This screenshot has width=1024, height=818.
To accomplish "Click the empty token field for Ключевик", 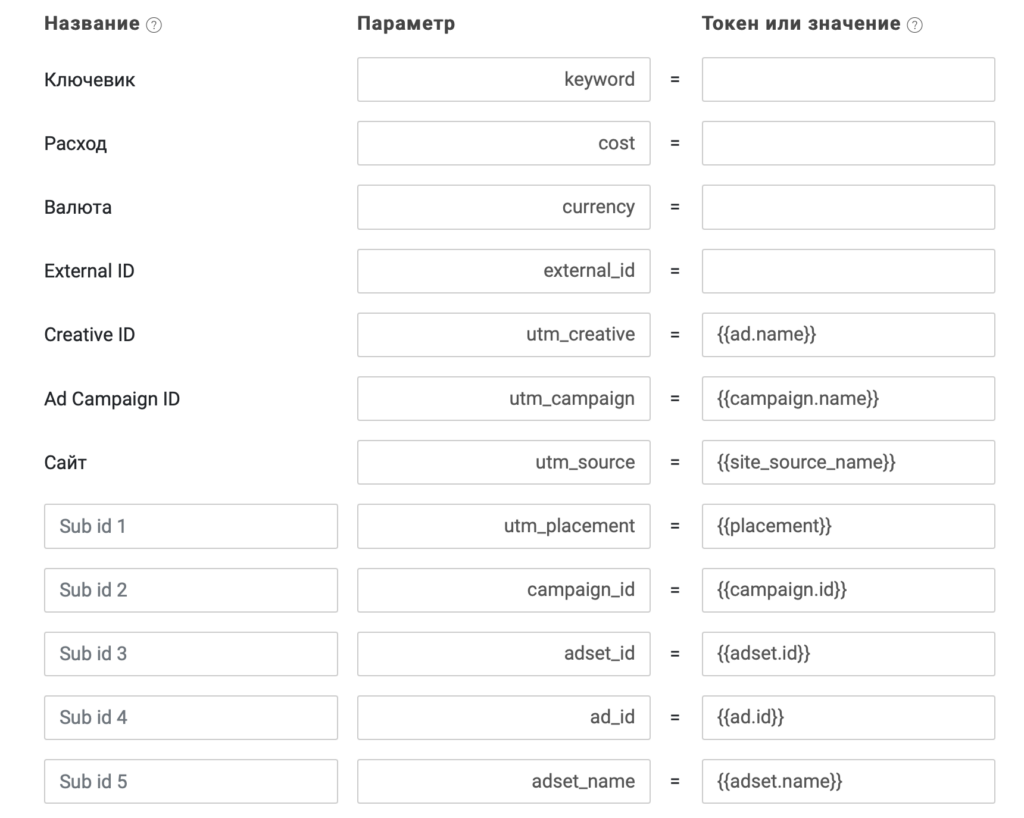I will coord(848,80).
